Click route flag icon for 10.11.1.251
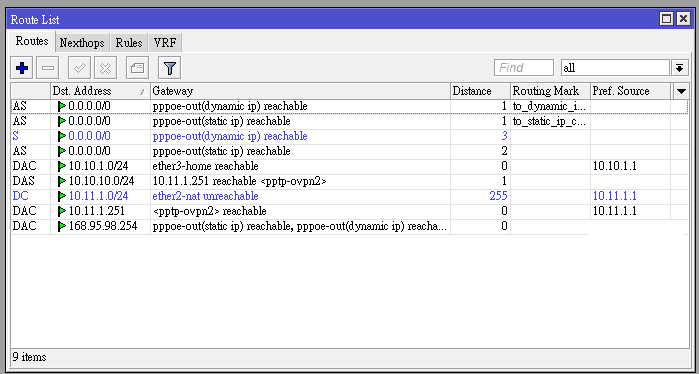 pyautogui.click(x=62, y=211)
